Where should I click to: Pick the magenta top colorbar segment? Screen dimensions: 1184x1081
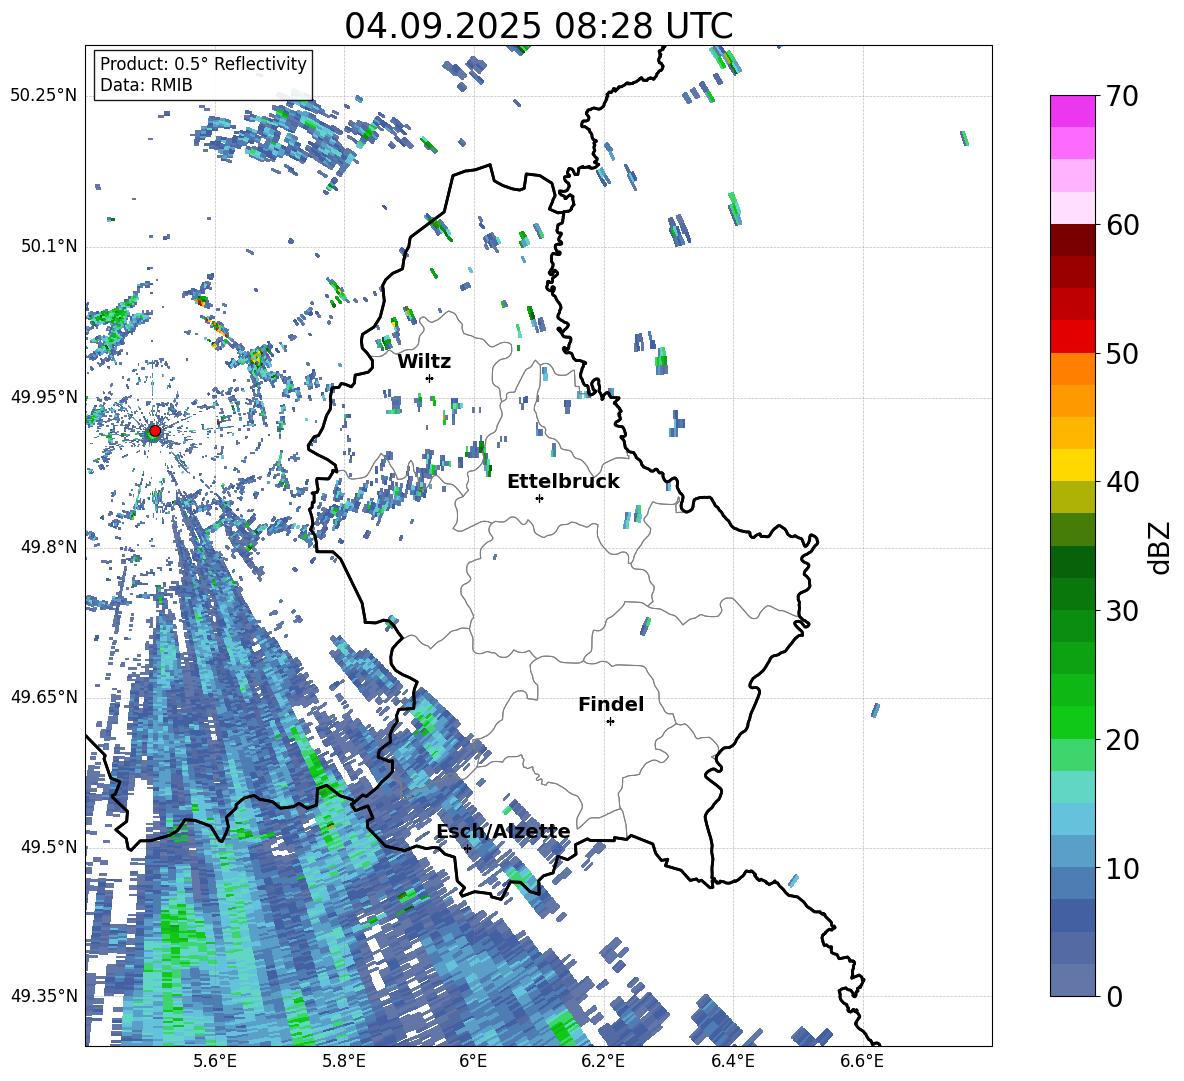1072,111
